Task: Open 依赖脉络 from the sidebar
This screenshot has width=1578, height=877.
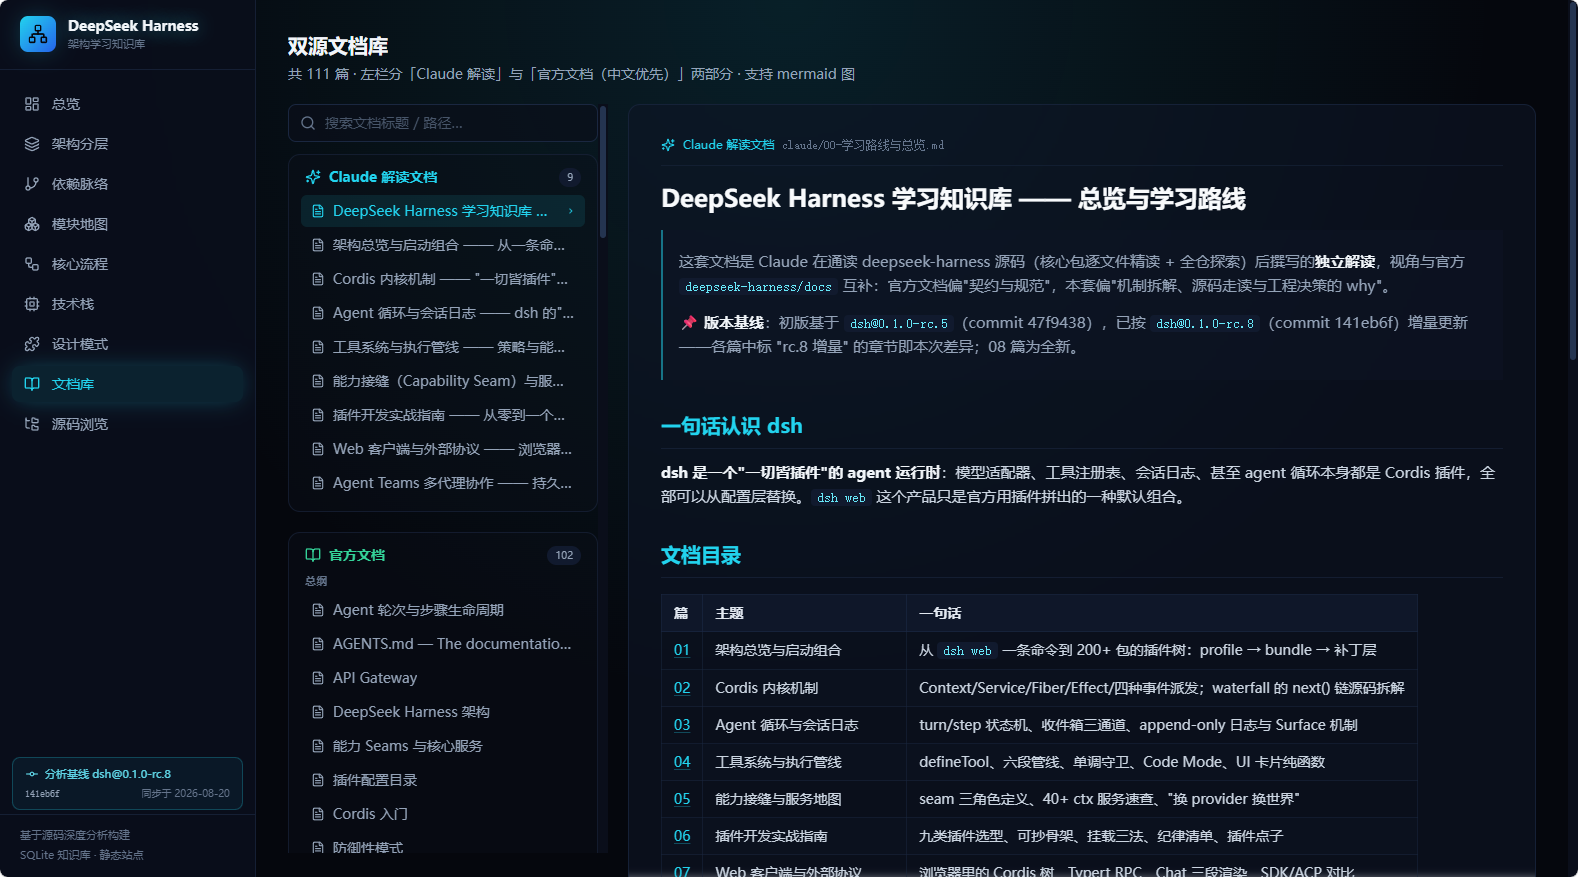Action: (127, 184)
